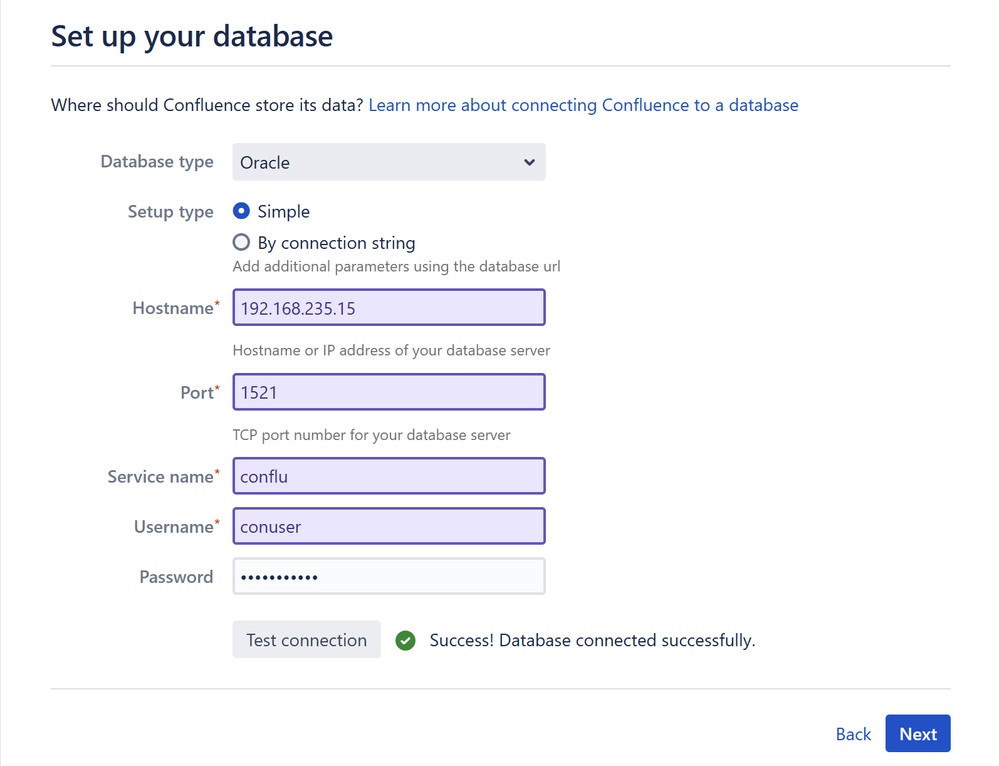Click the "TCP port number" hint text
The height and width of the screenshot is (766, 999).
pyautogui.click(x=371, y=435)
